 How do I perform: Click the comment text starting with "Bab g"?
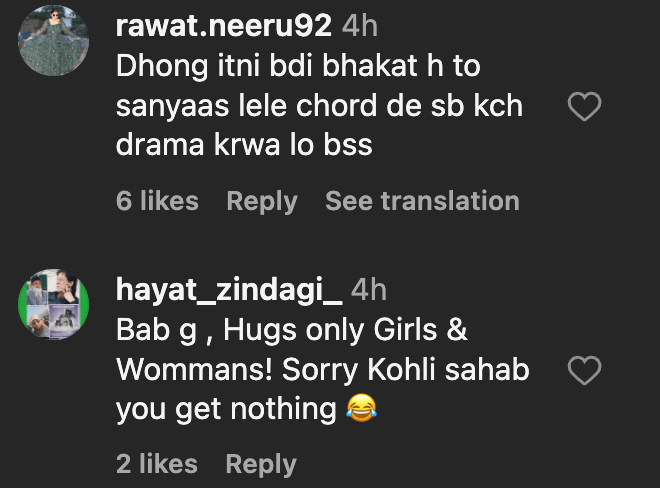pos(291,330)
